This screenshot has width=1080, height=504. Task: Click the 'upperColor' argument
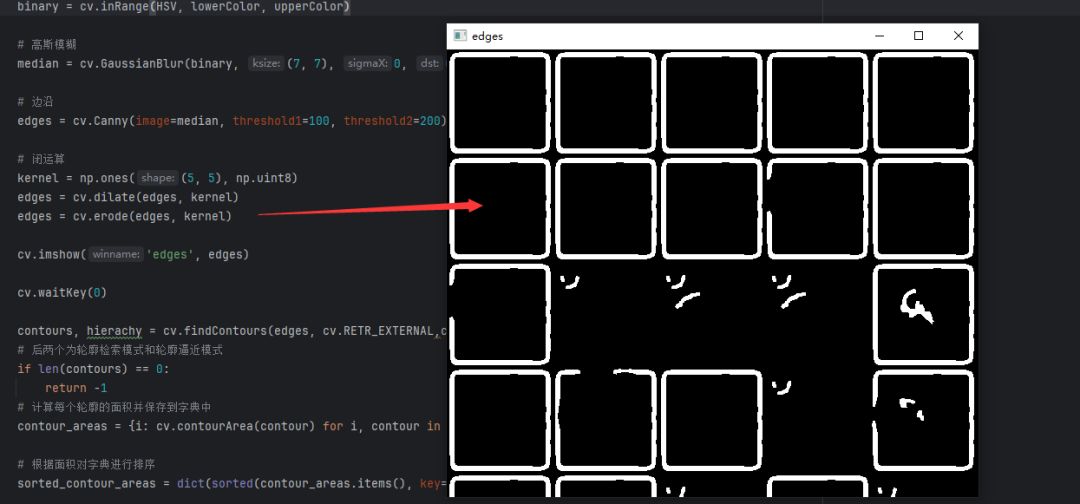[x=309, y=8]
